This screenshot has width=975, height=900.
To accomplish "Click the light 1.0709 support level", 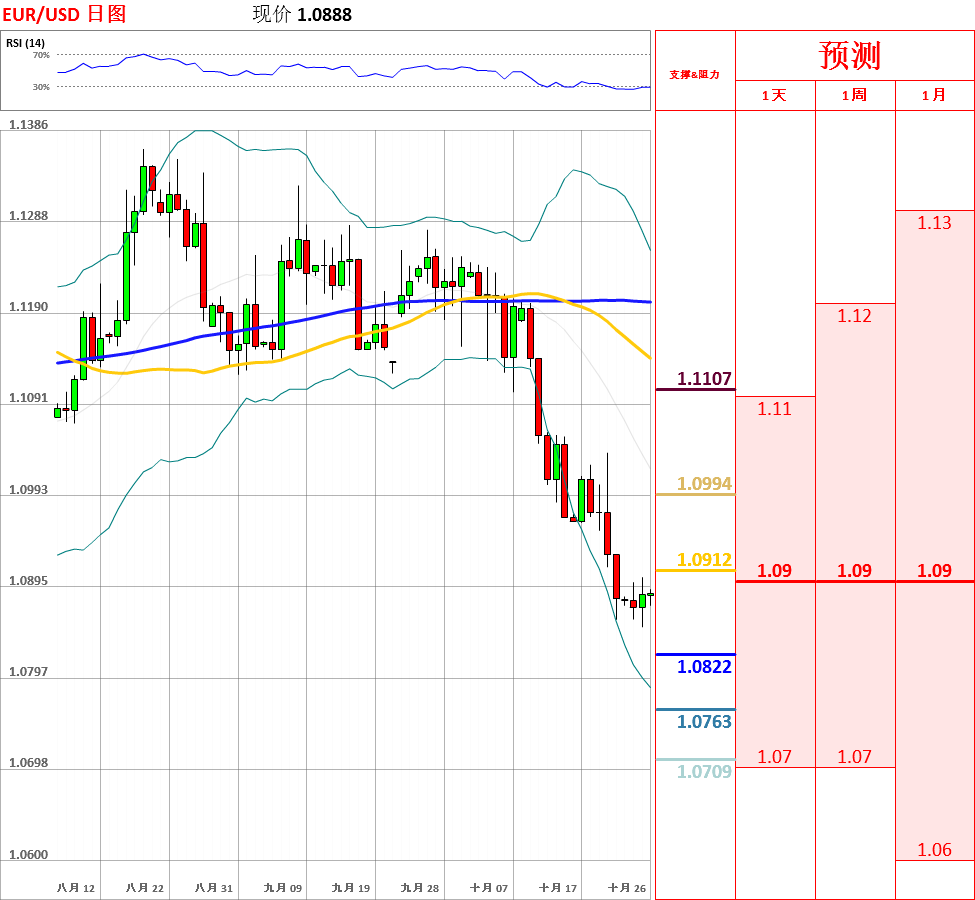I will [704, 772].
